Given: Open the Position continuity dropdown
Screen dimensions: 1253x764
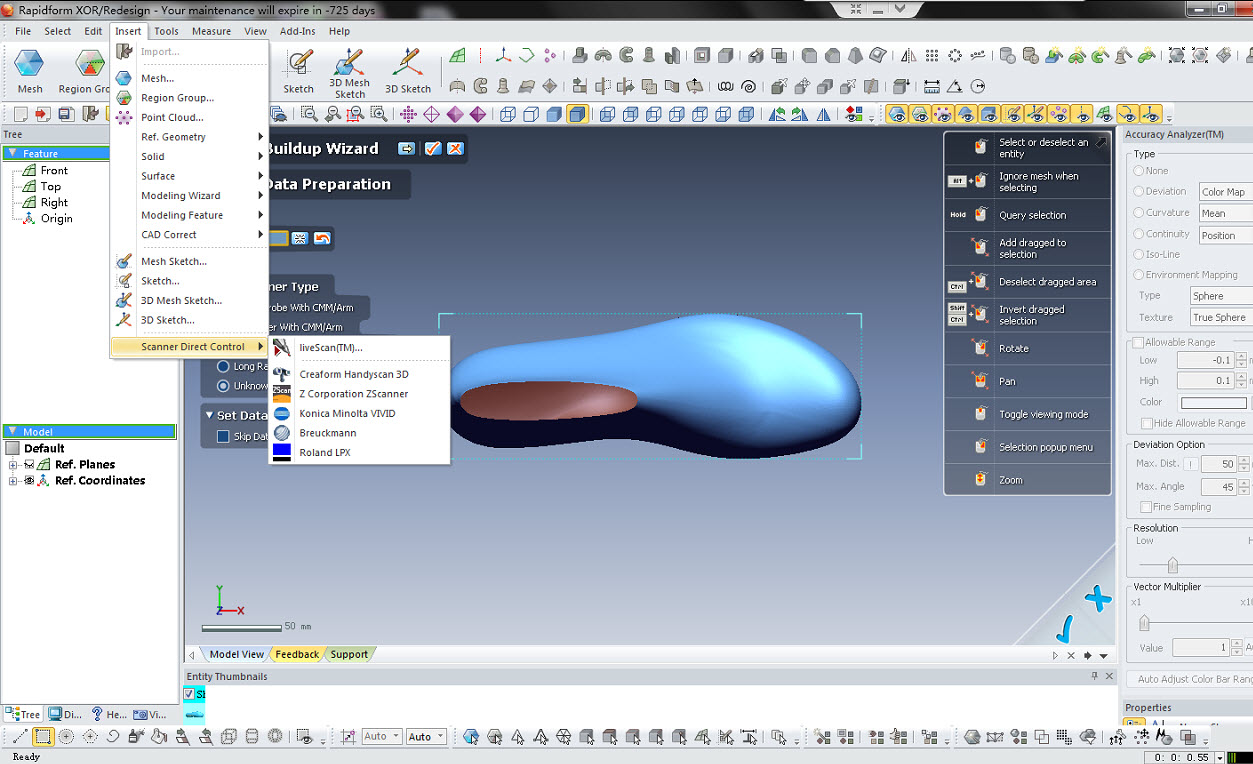Looking at the screenshot, I should point(1225,236).
